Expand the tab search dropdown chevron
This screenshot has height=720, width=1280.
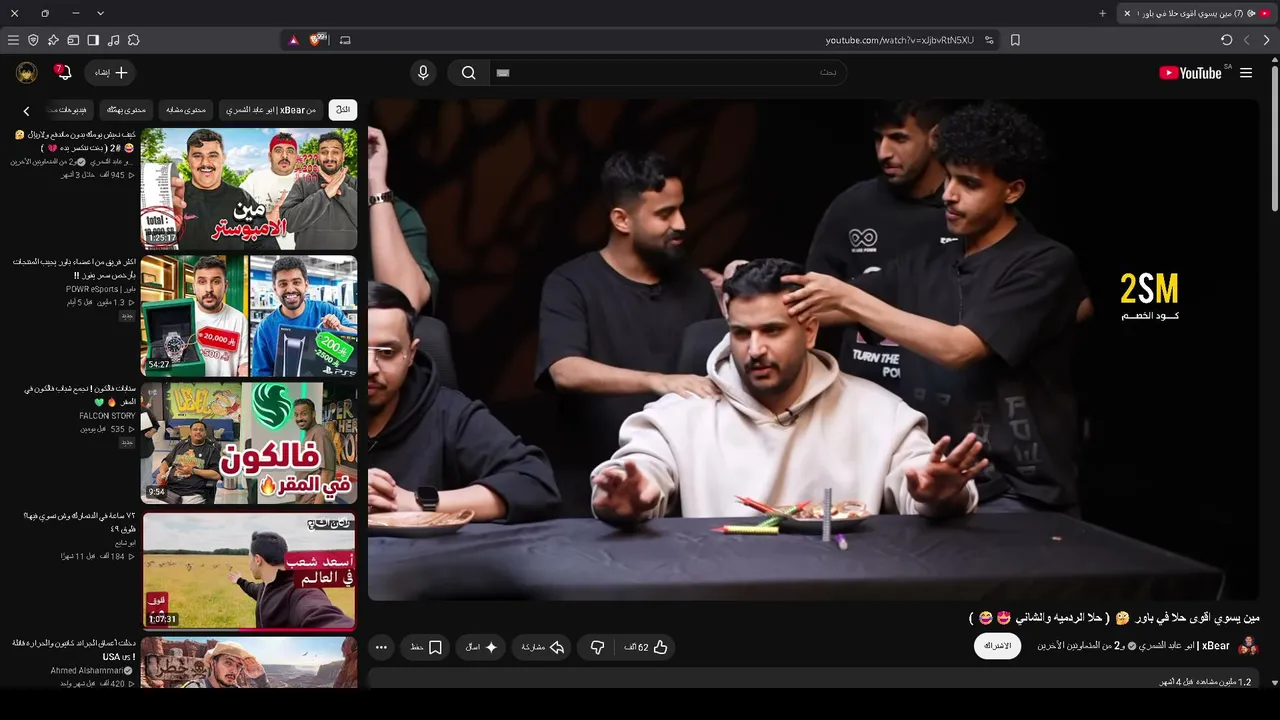(x=100, y=13)
